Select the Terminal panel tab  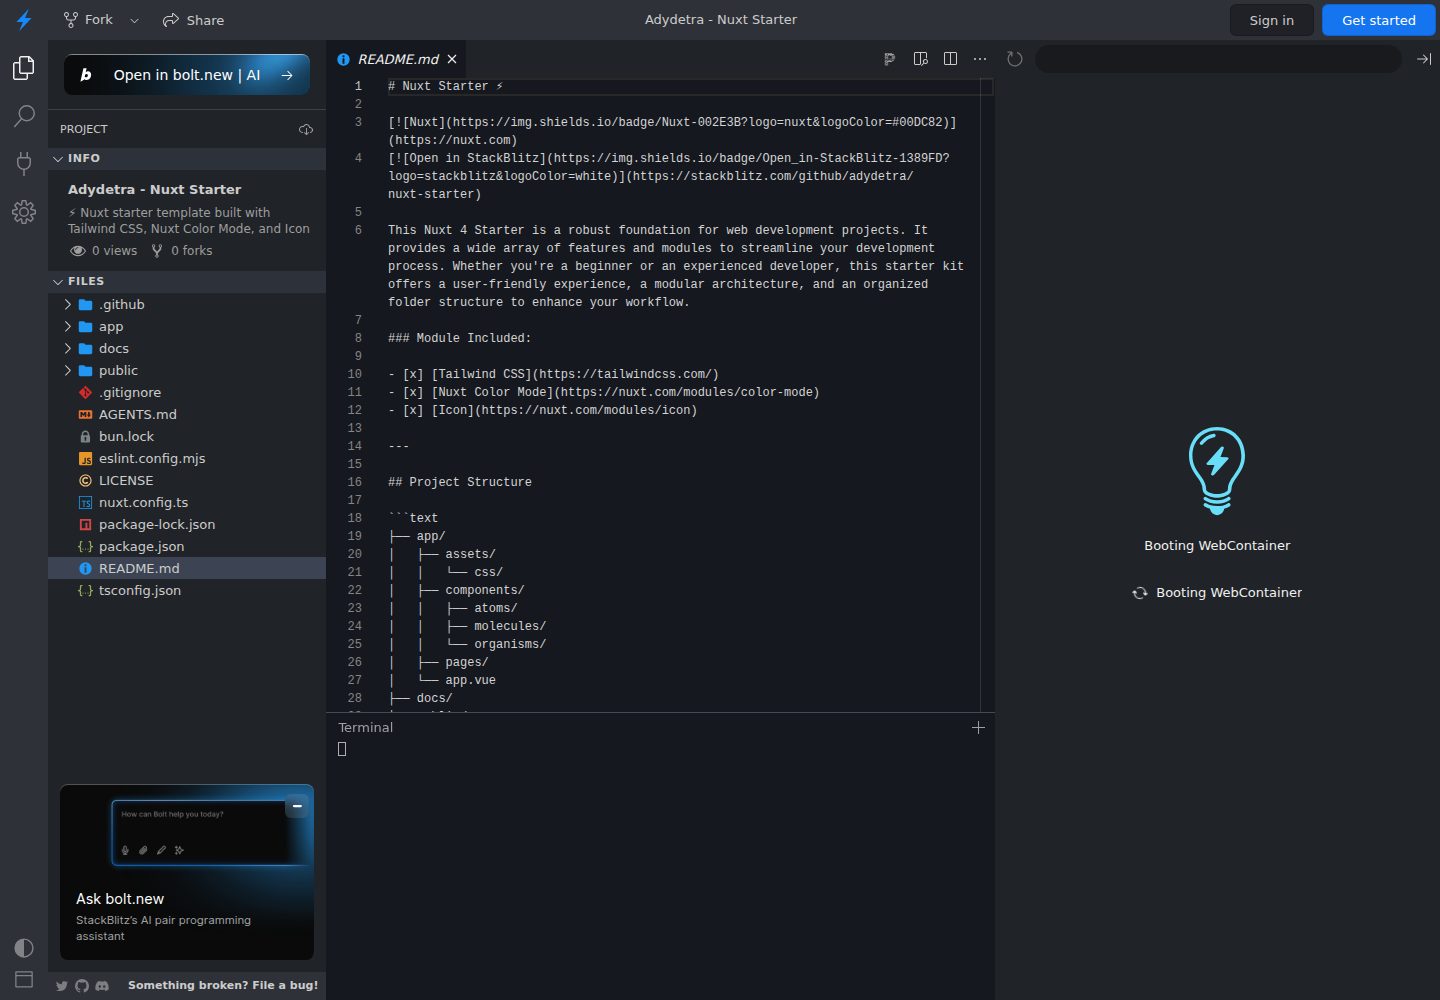pyautogui.click(x=366, y=728)
